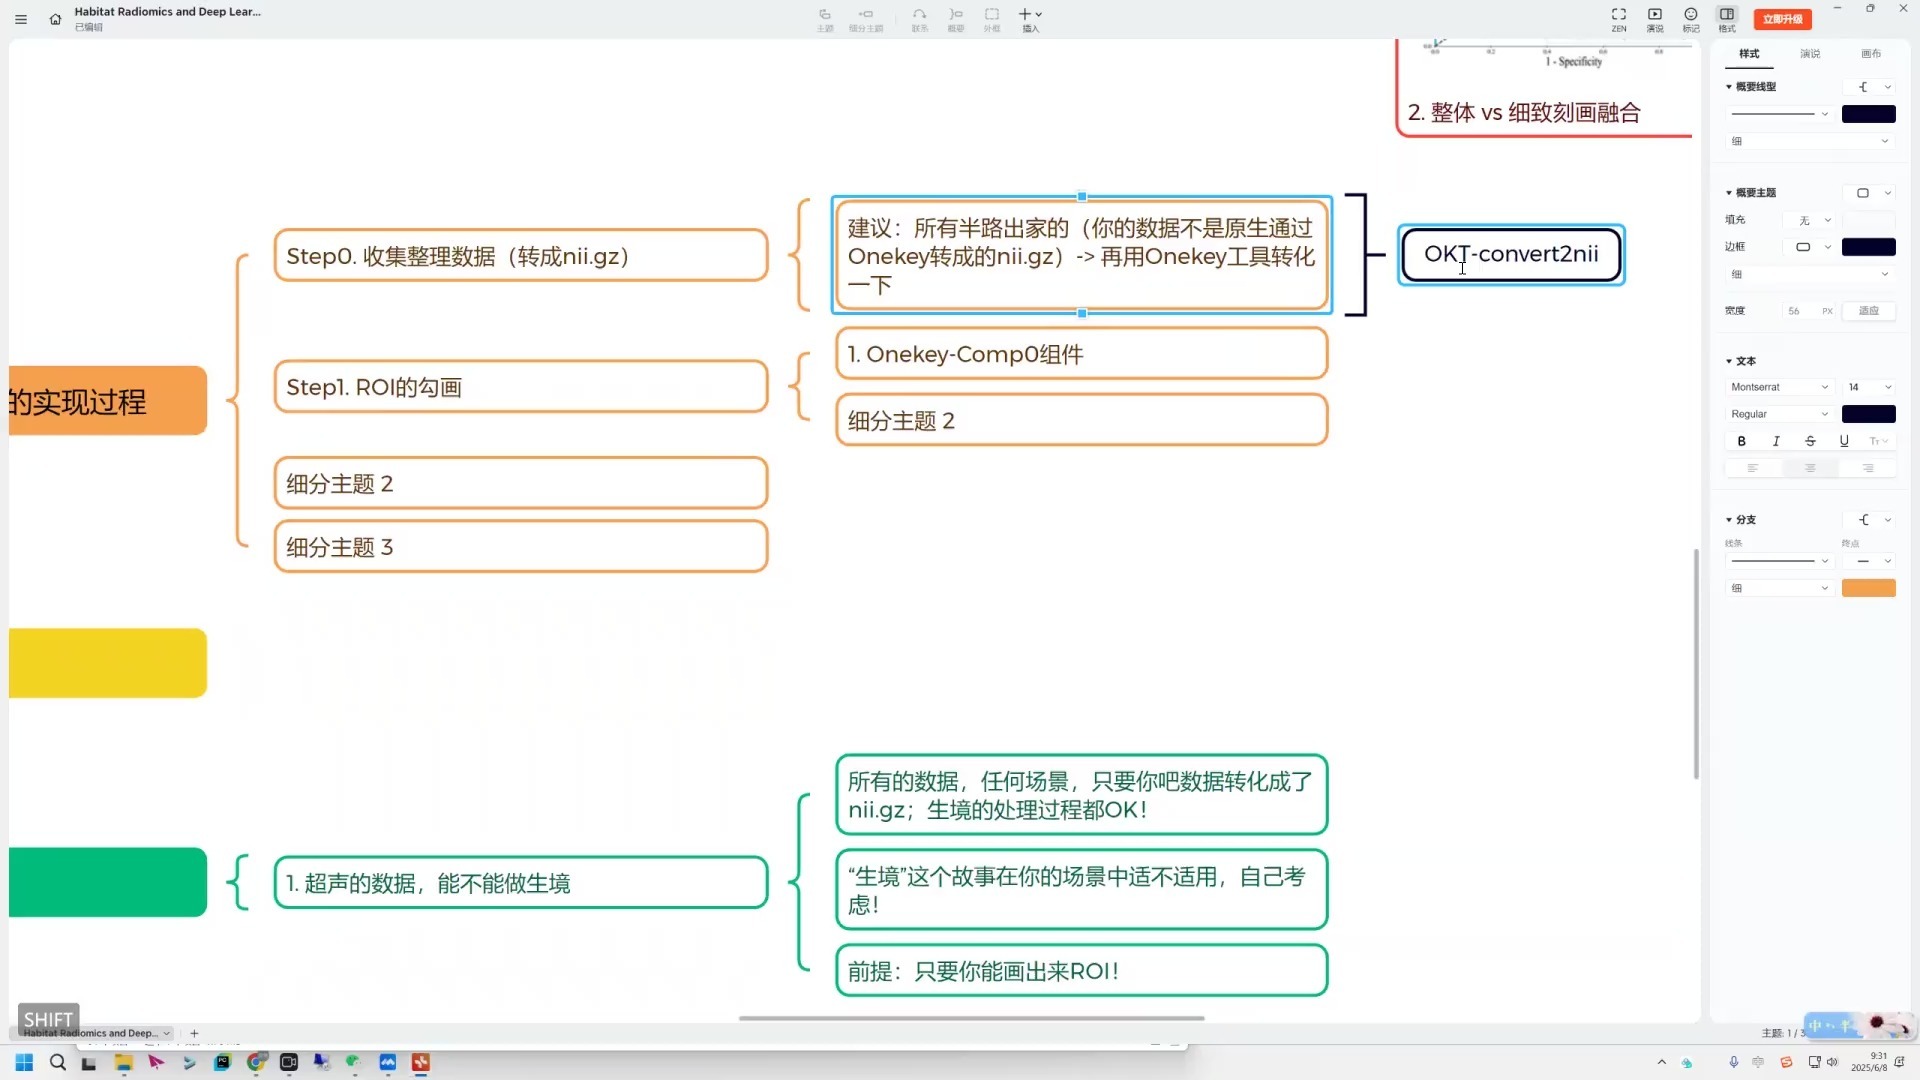Add a new sheet with plus
This screenshot has height=1080, width=1920.
tap(194, 1033)
